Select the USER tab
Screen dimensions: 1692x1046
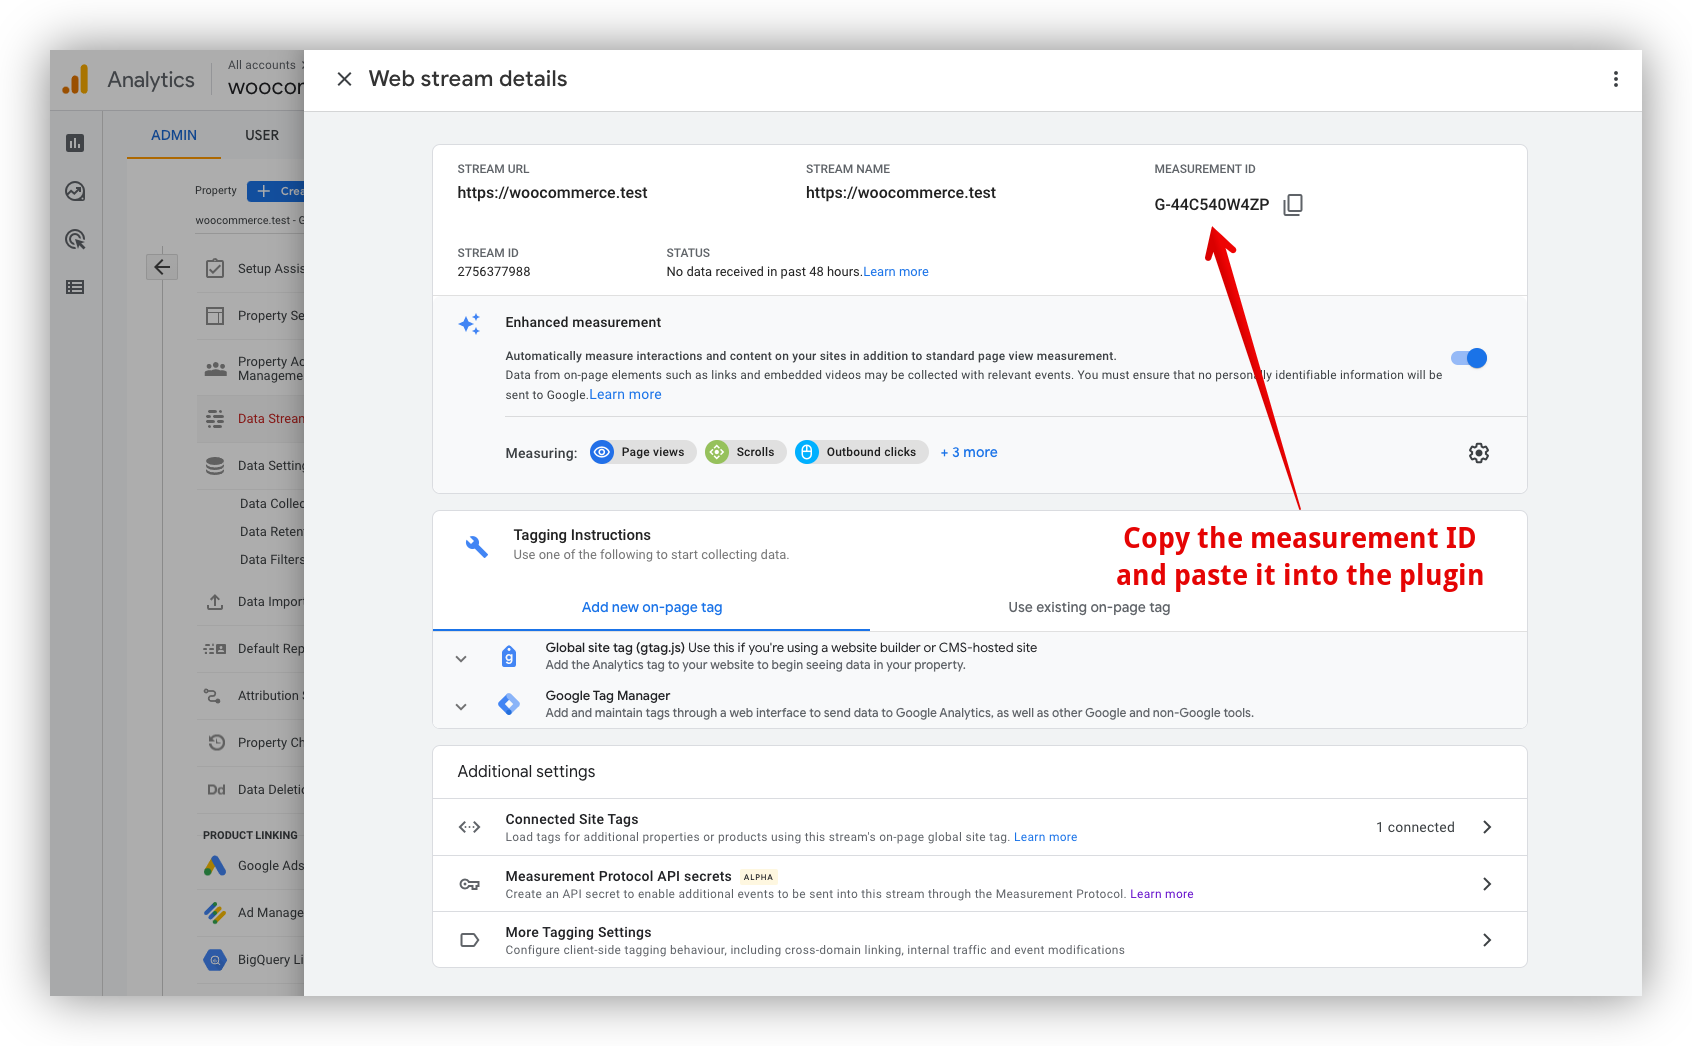pos(262,136)
